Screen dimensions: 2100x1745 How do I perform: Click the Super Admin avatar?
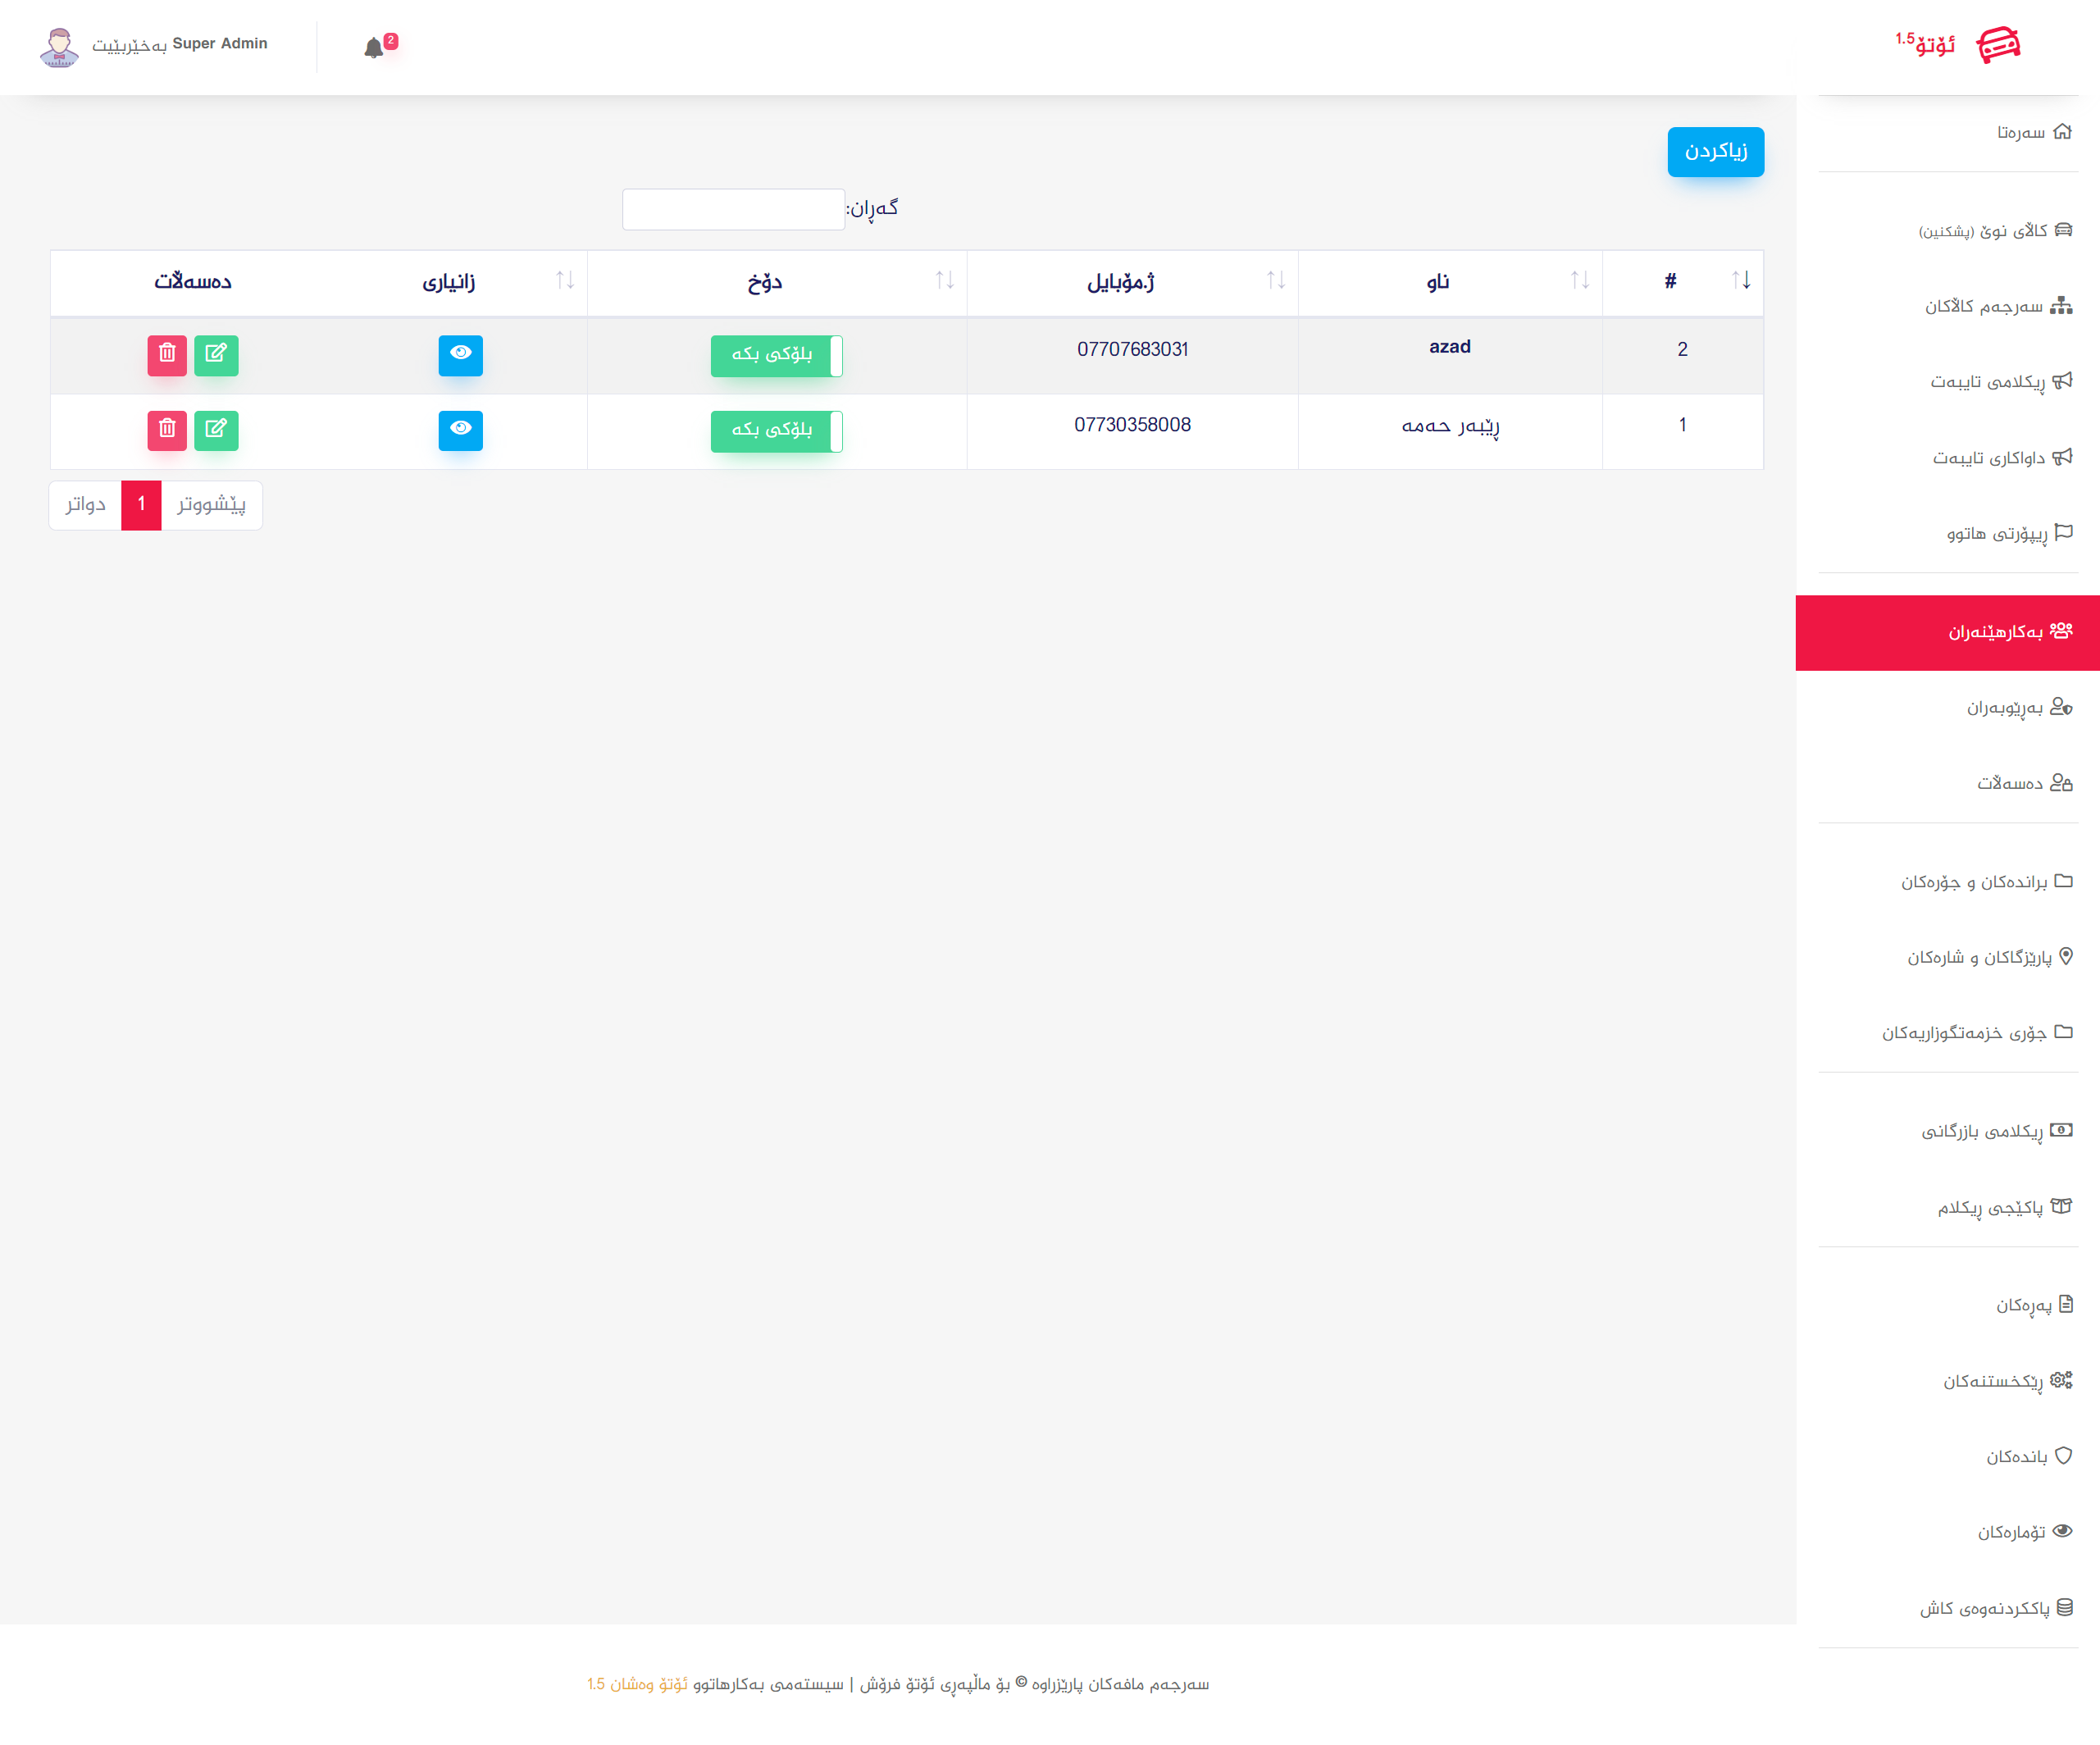click(59, 47)
